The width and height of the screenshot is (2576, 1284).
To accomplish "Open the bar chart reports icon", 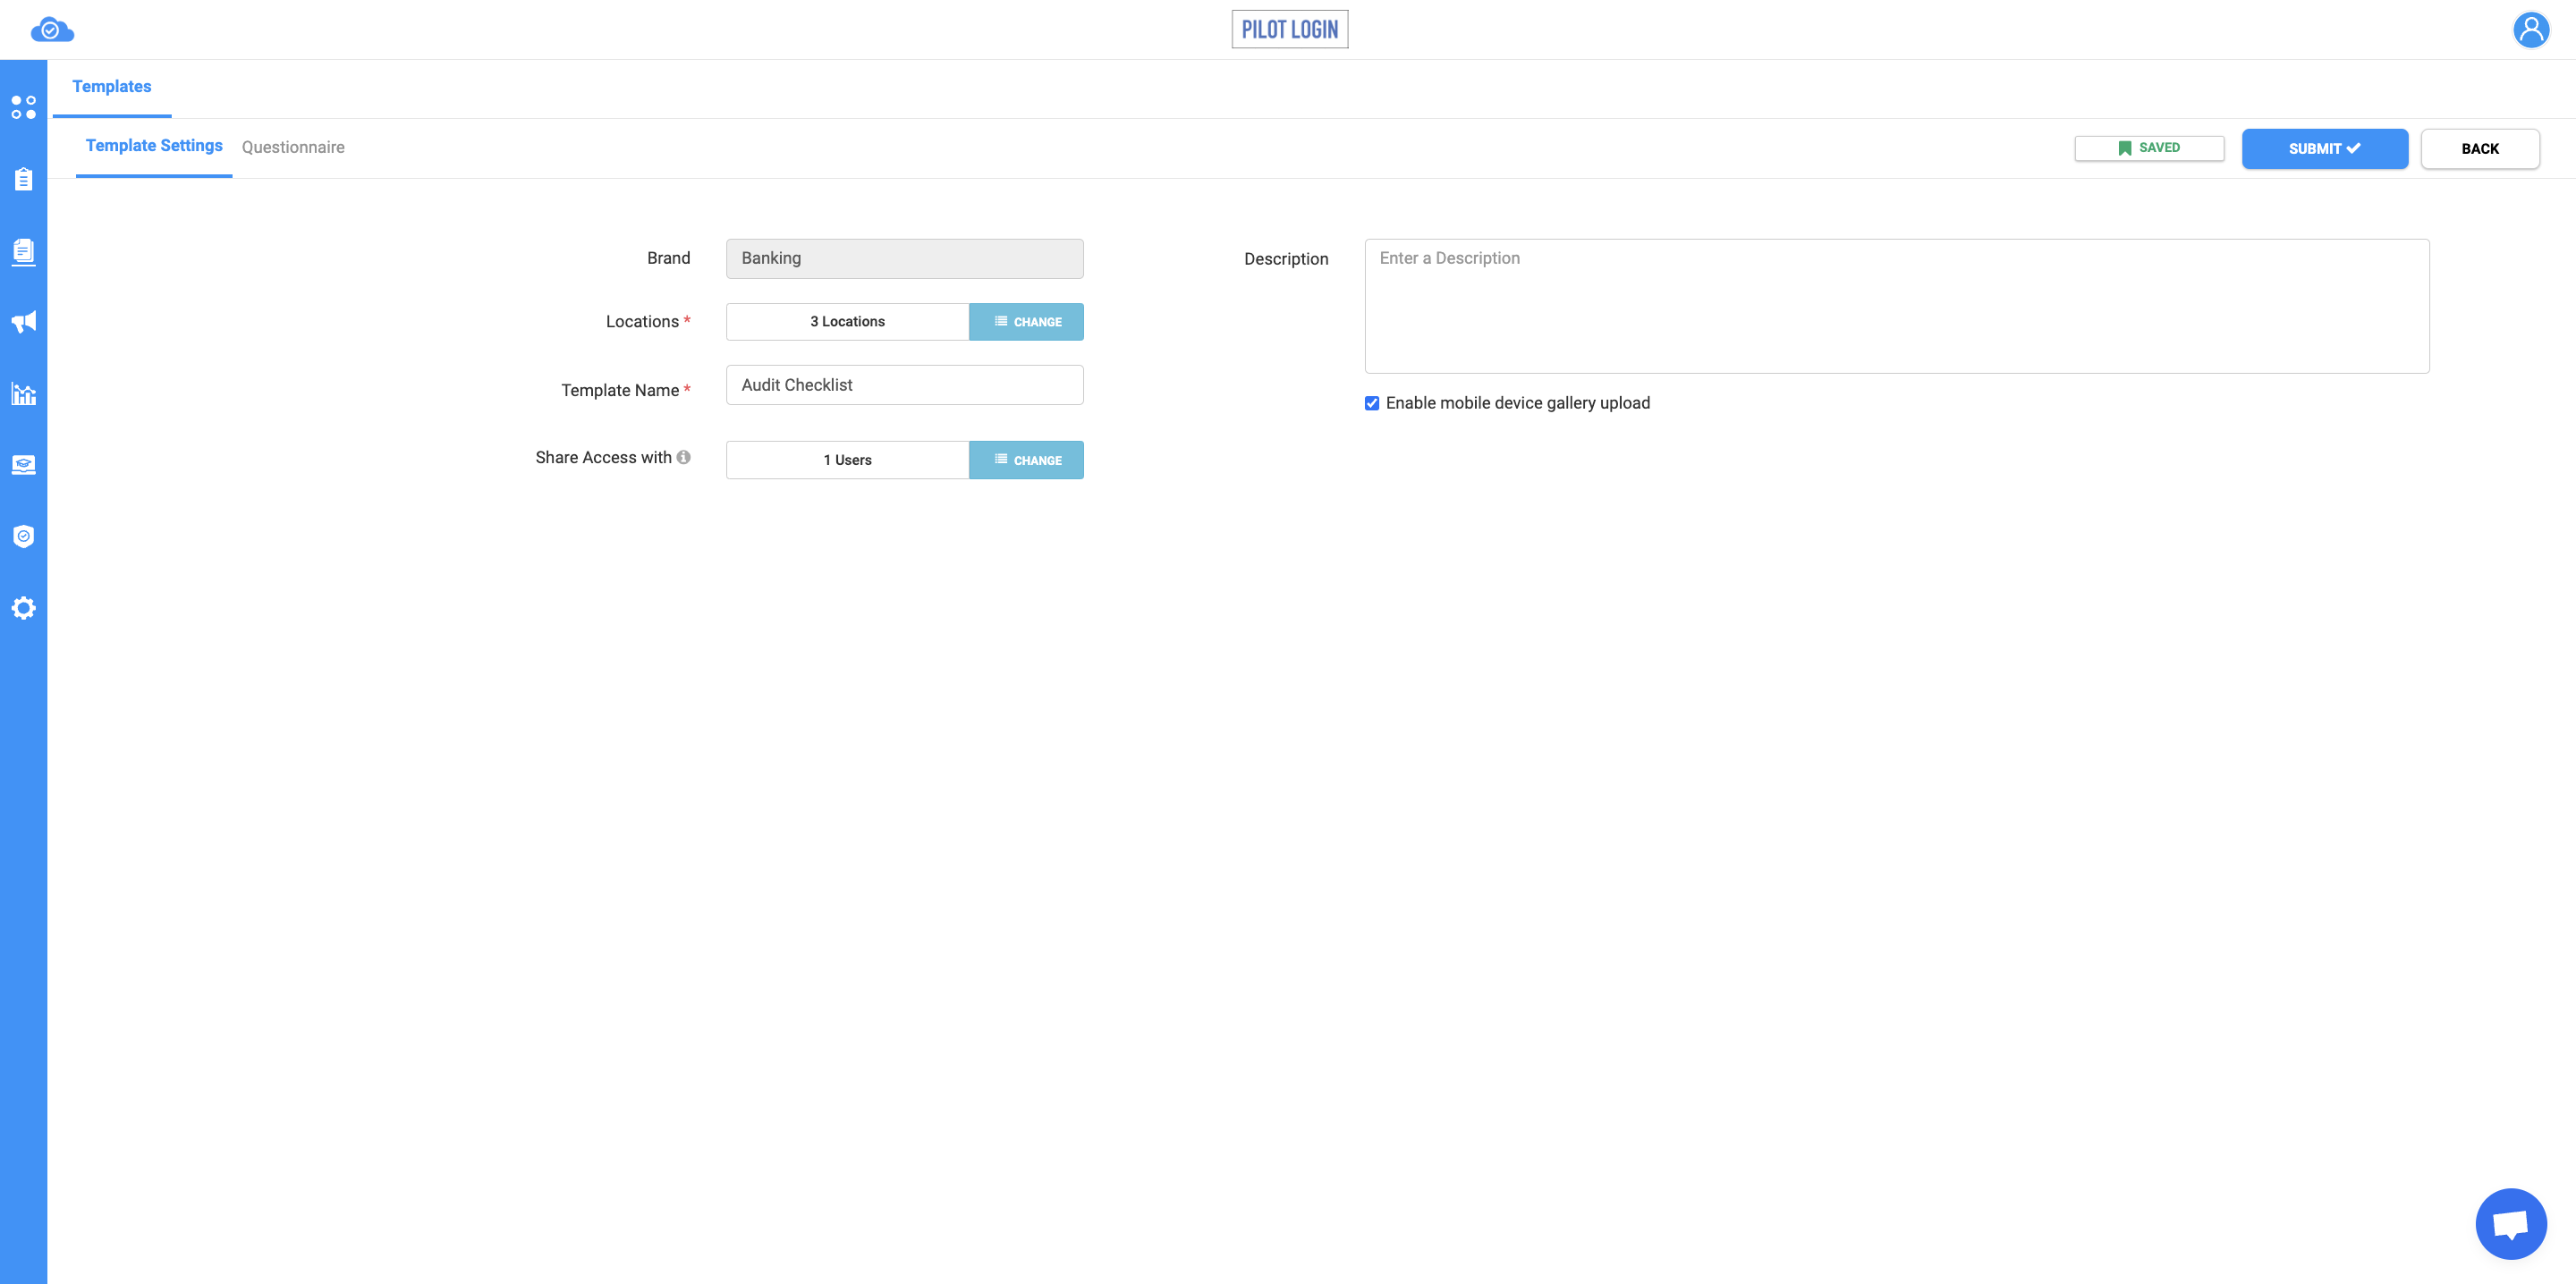I will click(23, 394).
